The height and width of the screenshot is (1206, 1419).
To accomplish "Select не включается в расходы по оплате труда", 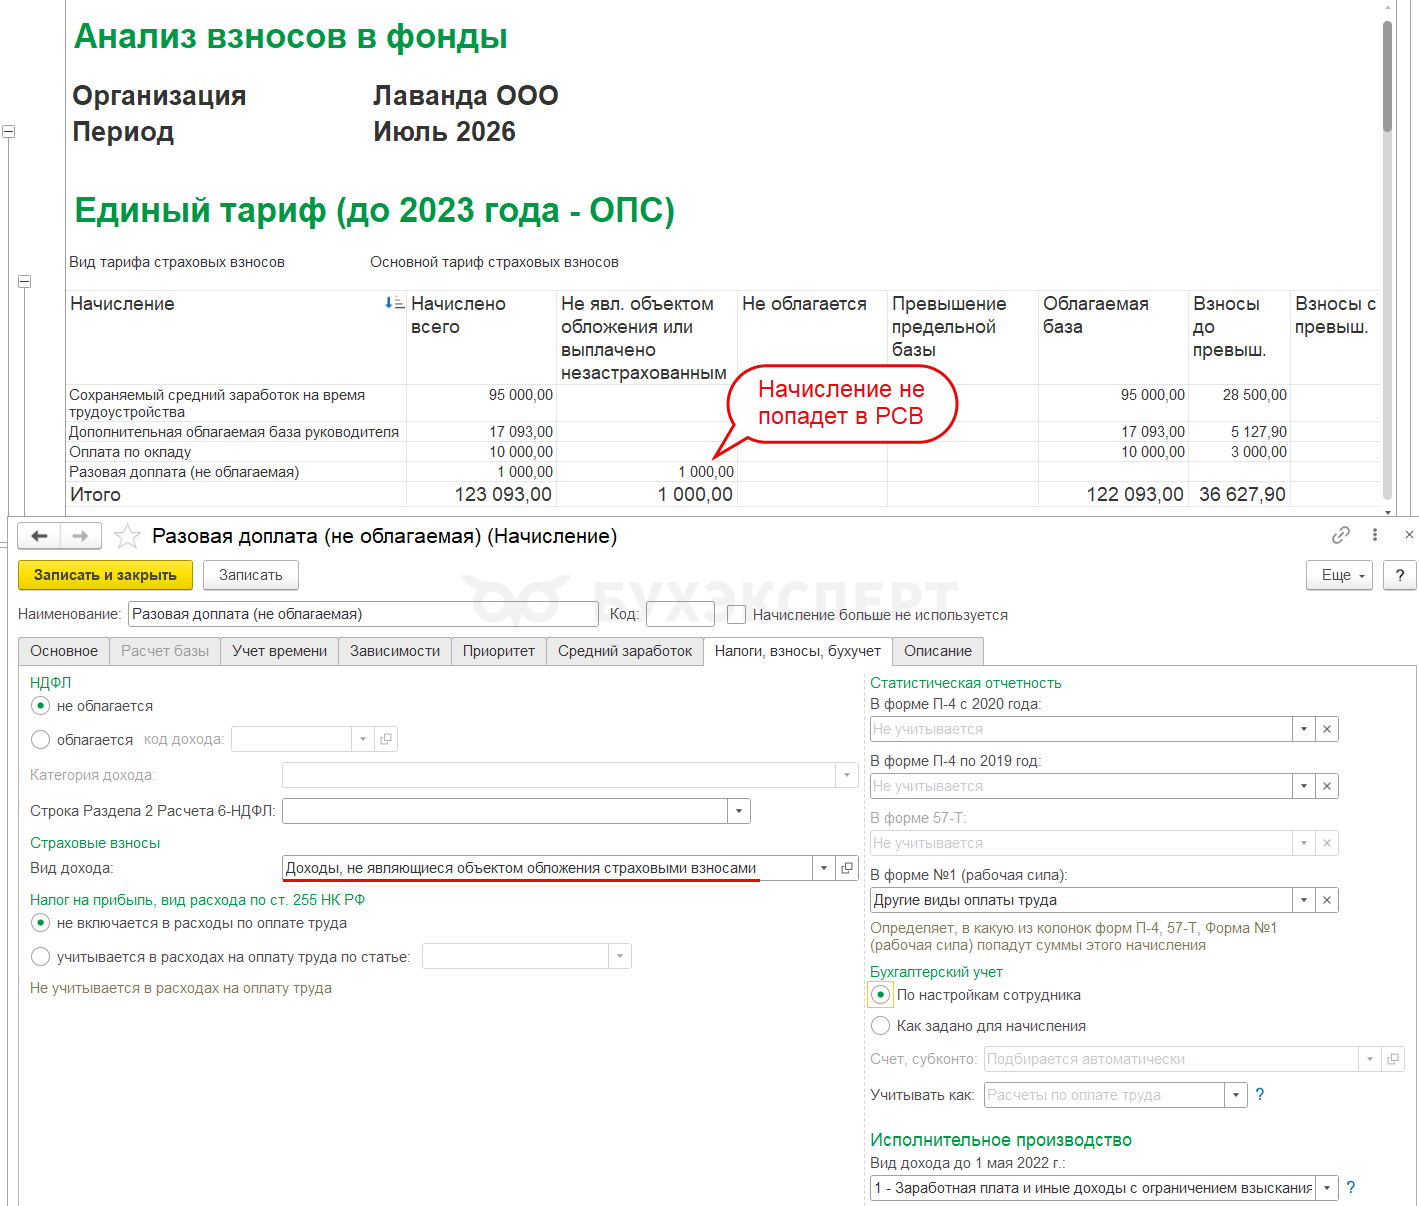I will [x=41, y=923].
